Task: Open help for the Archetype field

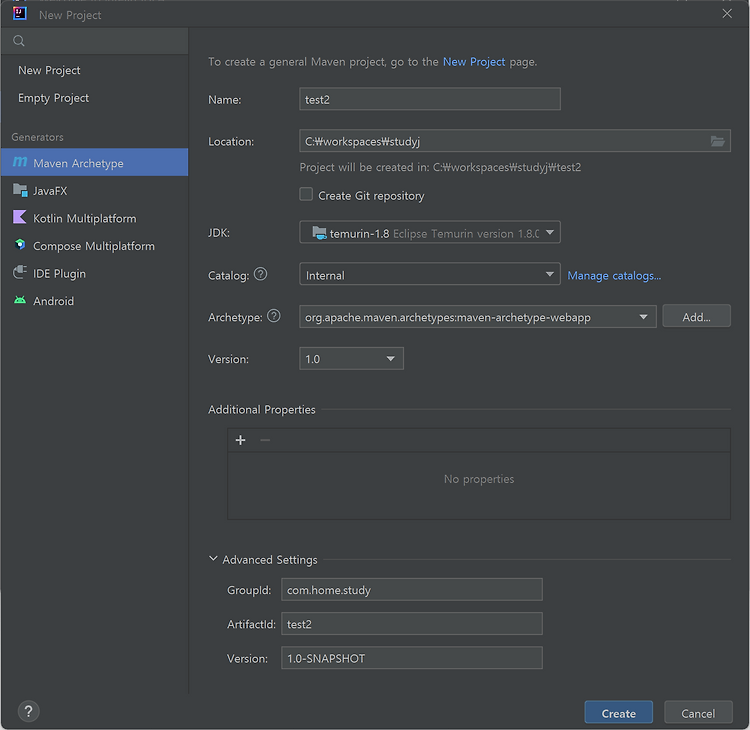Action: click(x=274, y=316)
